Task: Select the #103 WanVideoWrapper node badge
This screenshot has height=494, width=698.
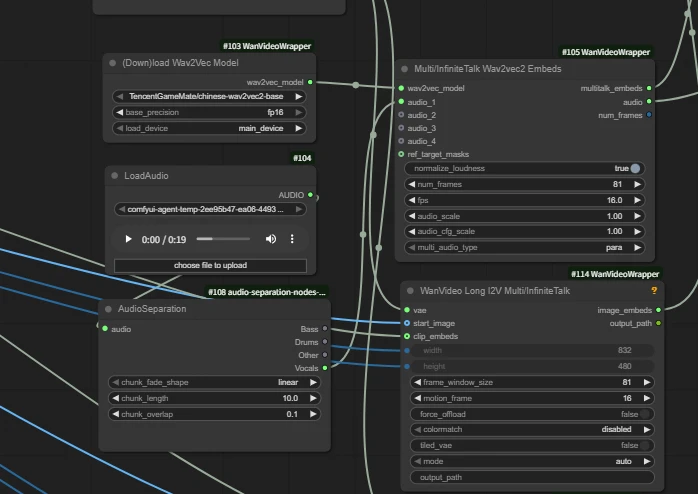Action: pyautogui.click(x=267, y=46)
